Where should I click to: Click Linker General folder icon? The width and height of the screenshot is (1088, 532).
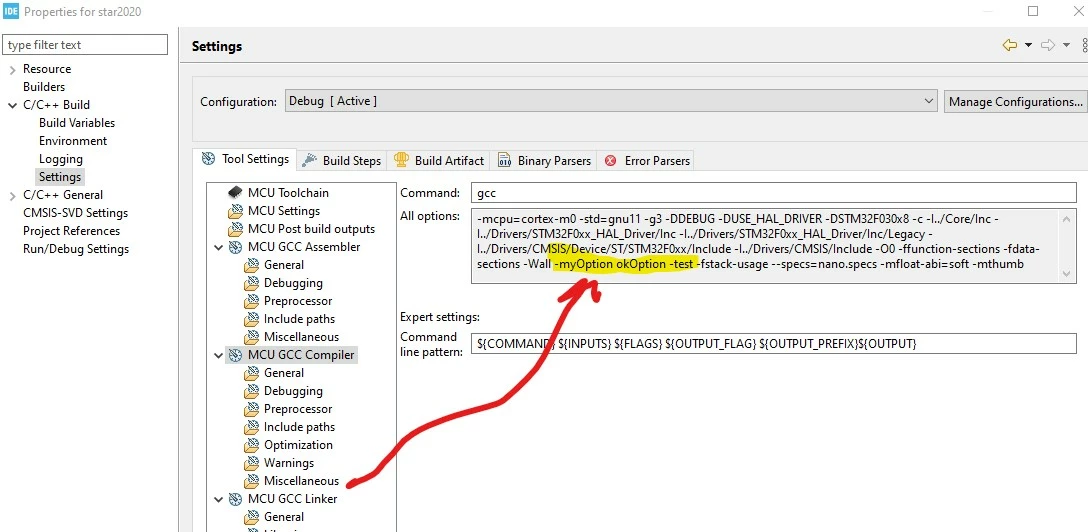(x=252, y=517)
